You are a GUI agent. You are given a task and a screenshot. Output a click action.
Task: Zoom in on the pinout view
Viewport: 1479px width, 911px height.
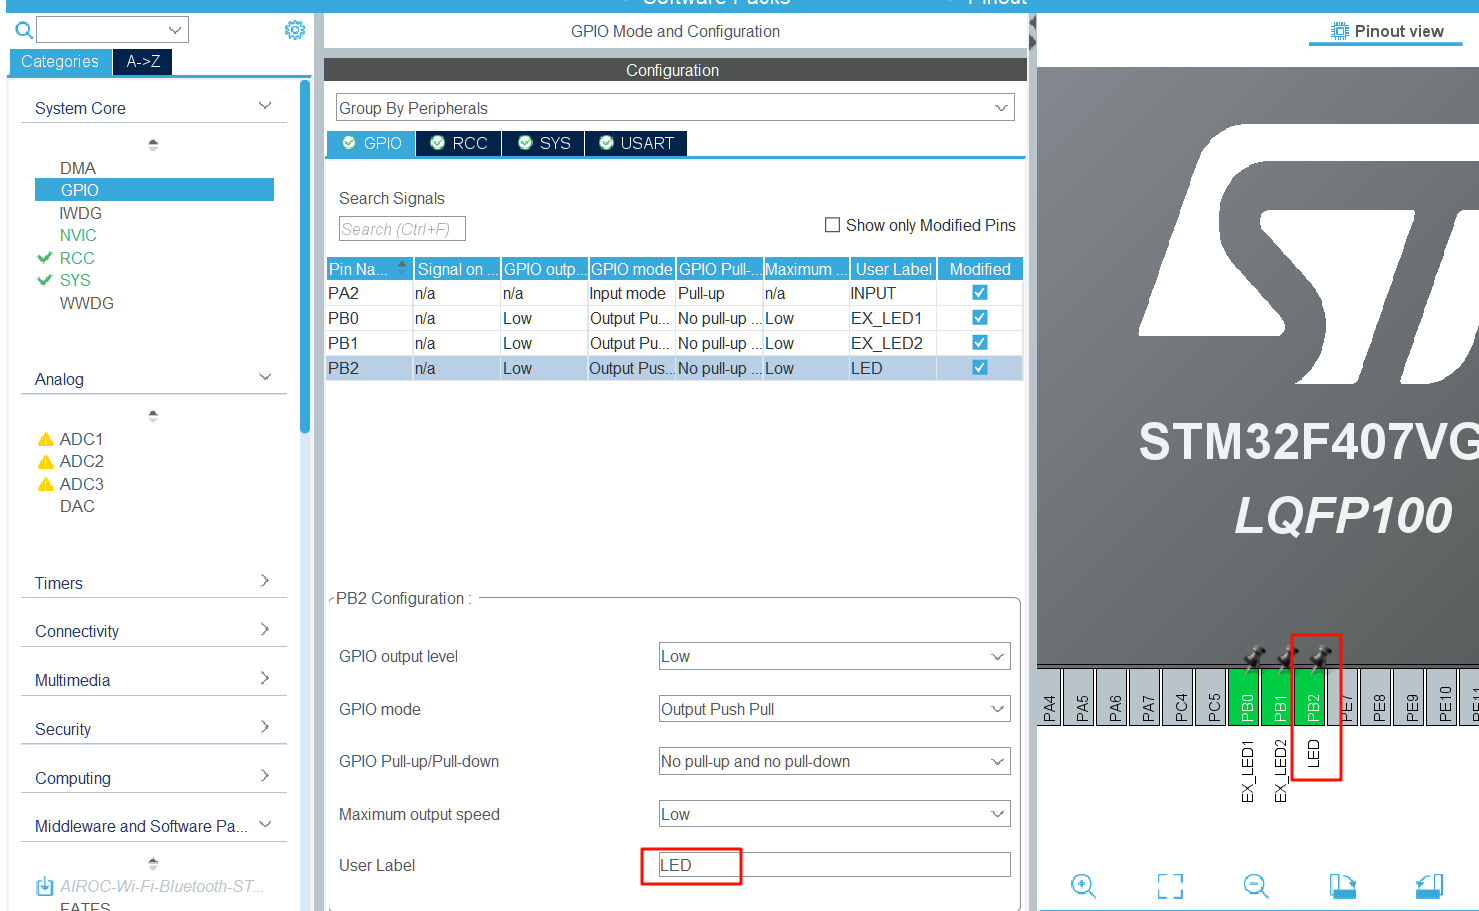pyautogui.click(x=1083, y=886)
